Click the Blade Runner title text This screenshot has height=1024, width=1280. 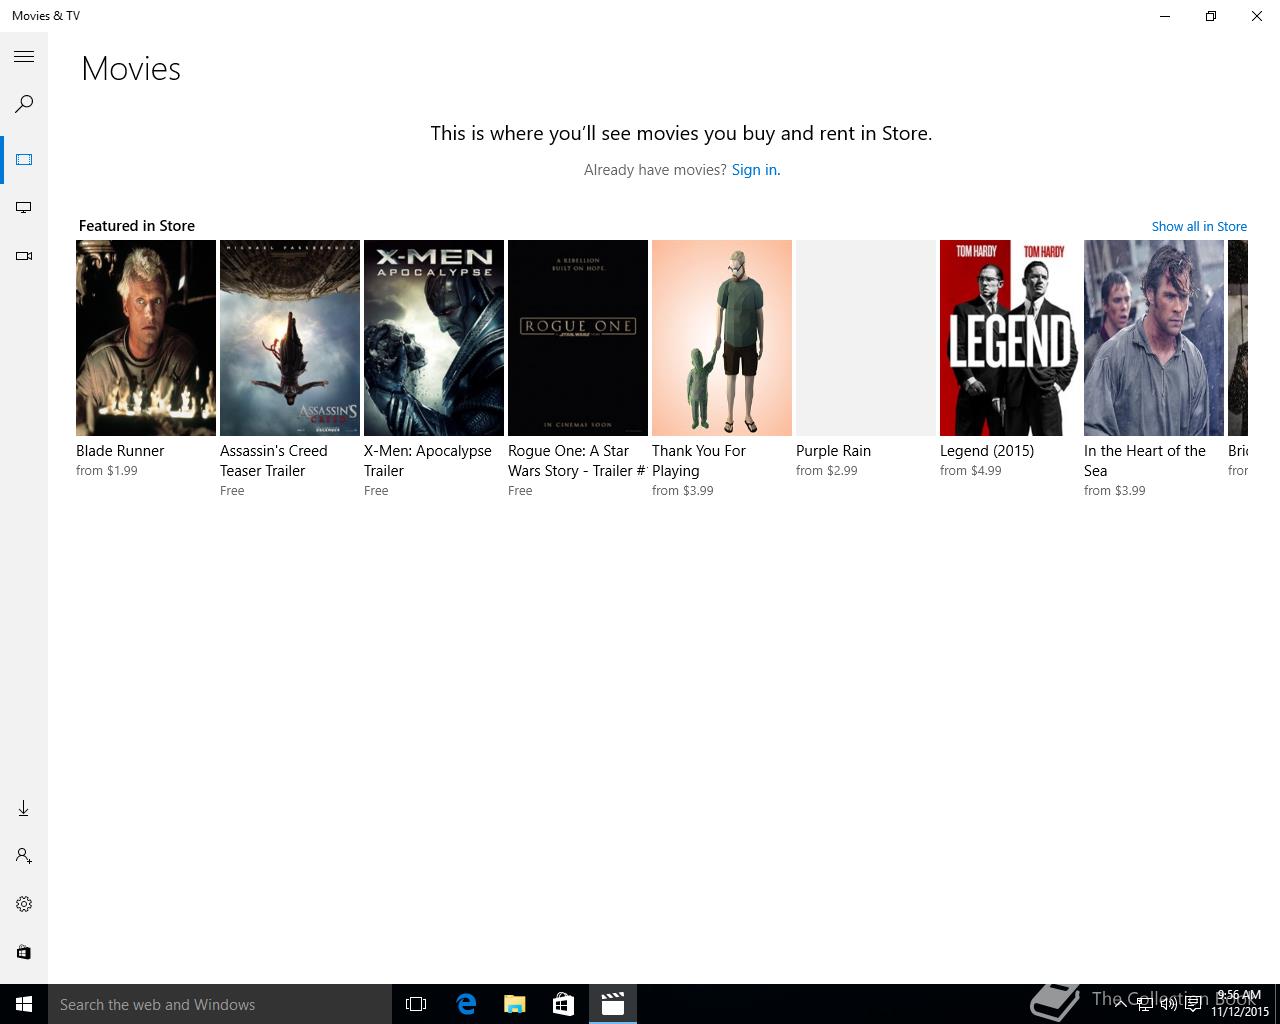(120, 451)
